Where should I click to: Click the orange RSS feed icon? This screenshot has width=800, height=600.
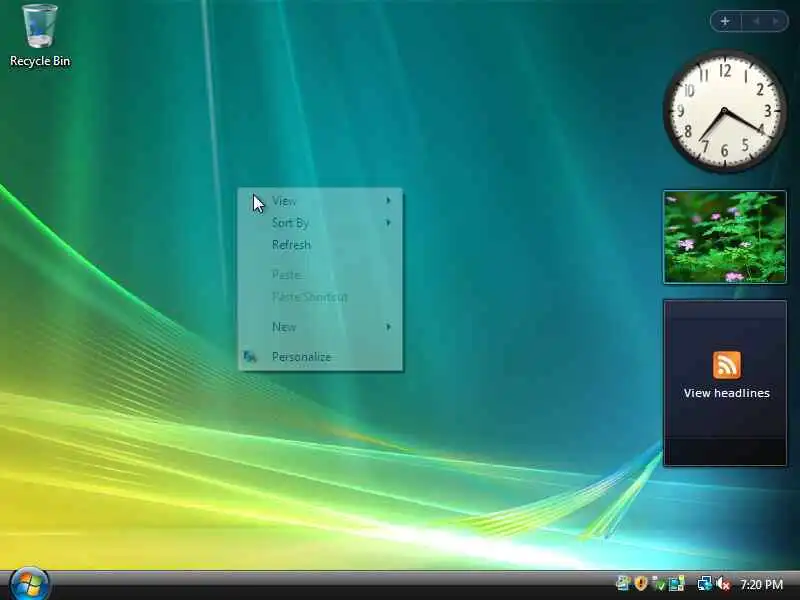[x=727, y=365]
